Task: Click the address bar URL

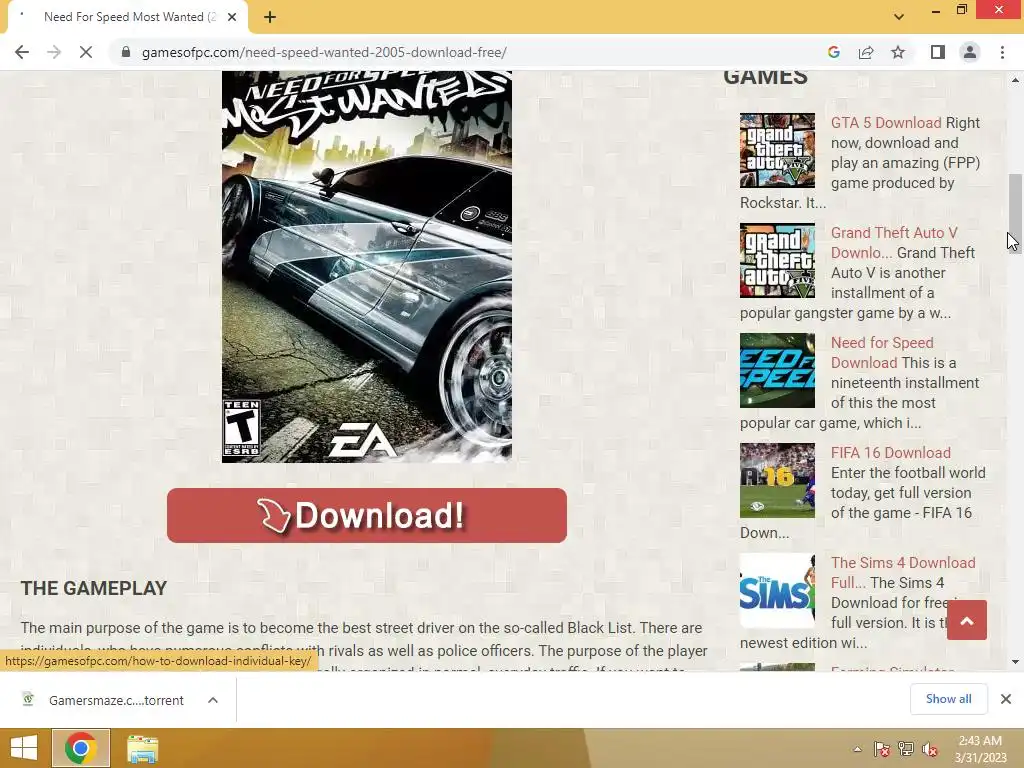Action: pyautogui.click(x=324, y=52)
